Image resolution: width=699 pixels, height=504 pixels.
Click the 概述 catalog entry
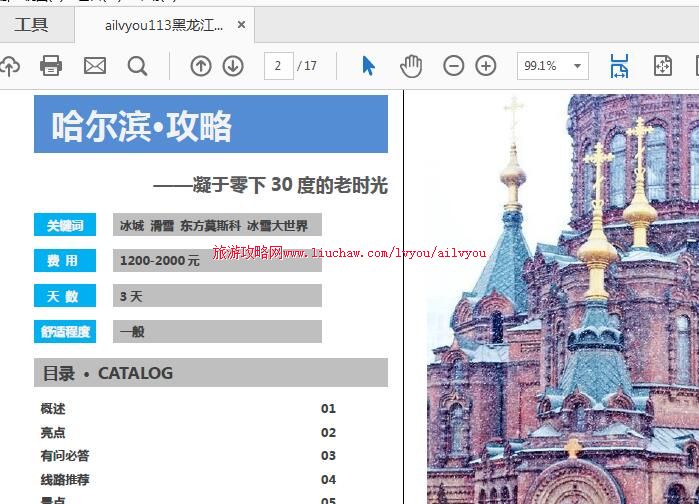pyautogui.click(x=53, y=408)
